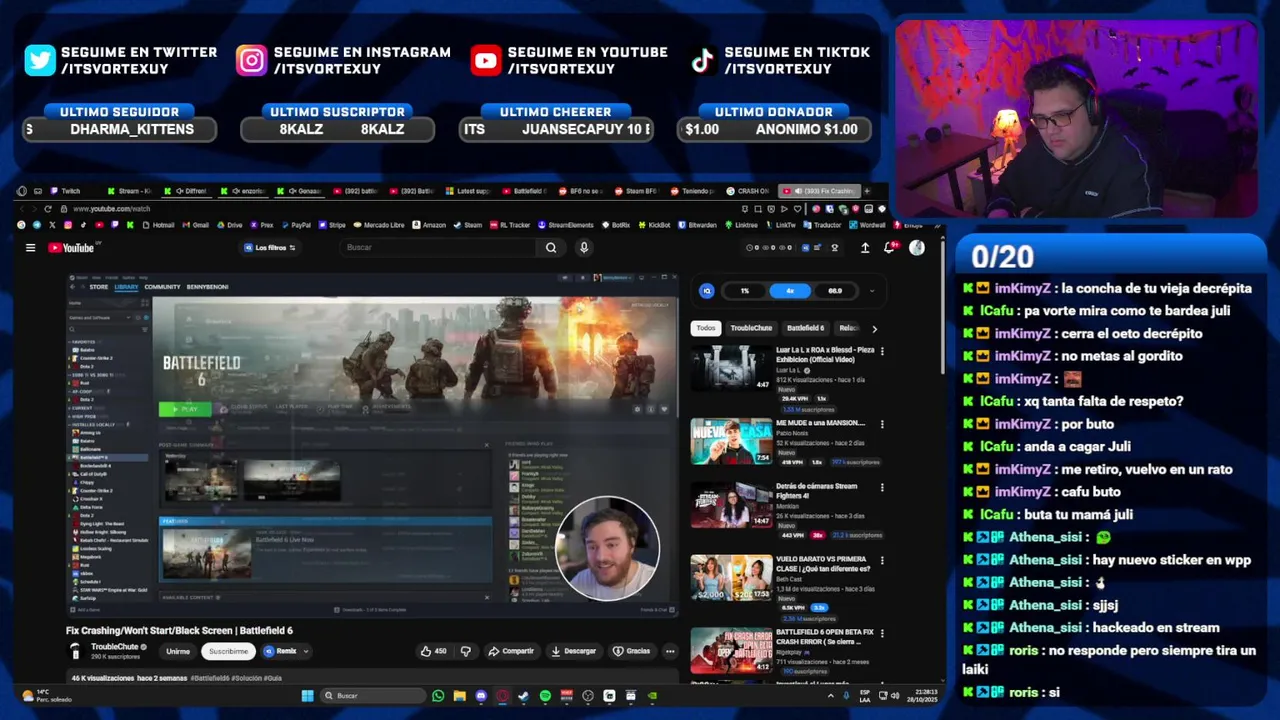This screenshot has height=720, width=1280.
Task: Open the StreamElements bookmark
Action: click(x=566, y=225)
